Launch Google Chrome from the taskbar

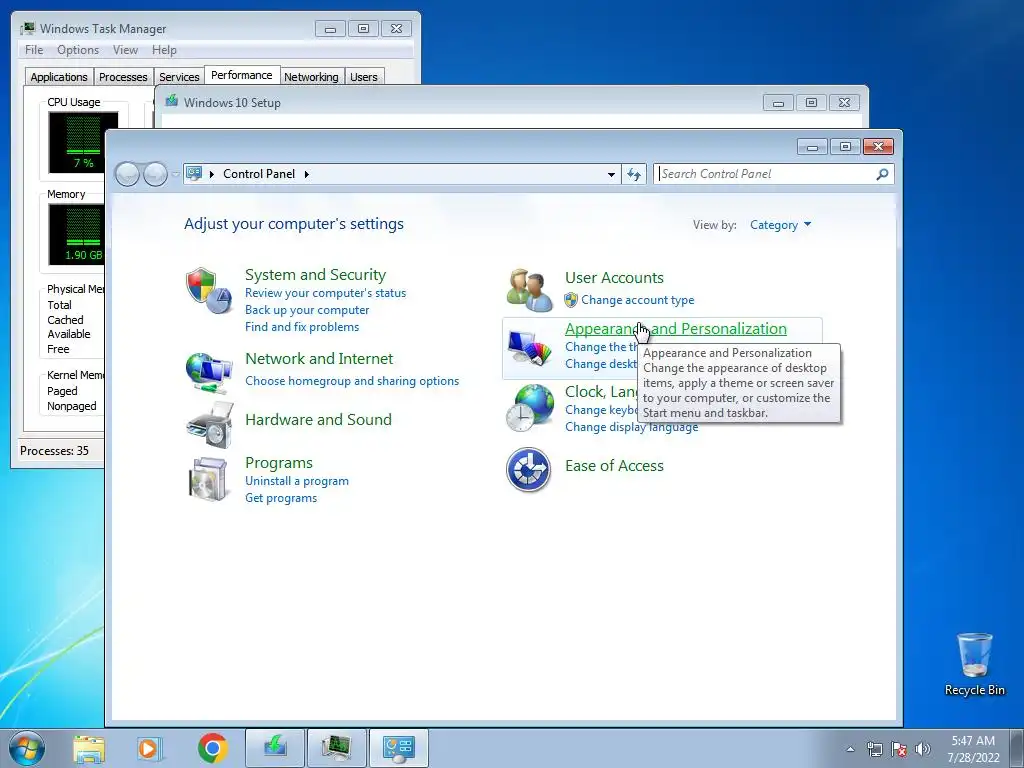[212, 748]
